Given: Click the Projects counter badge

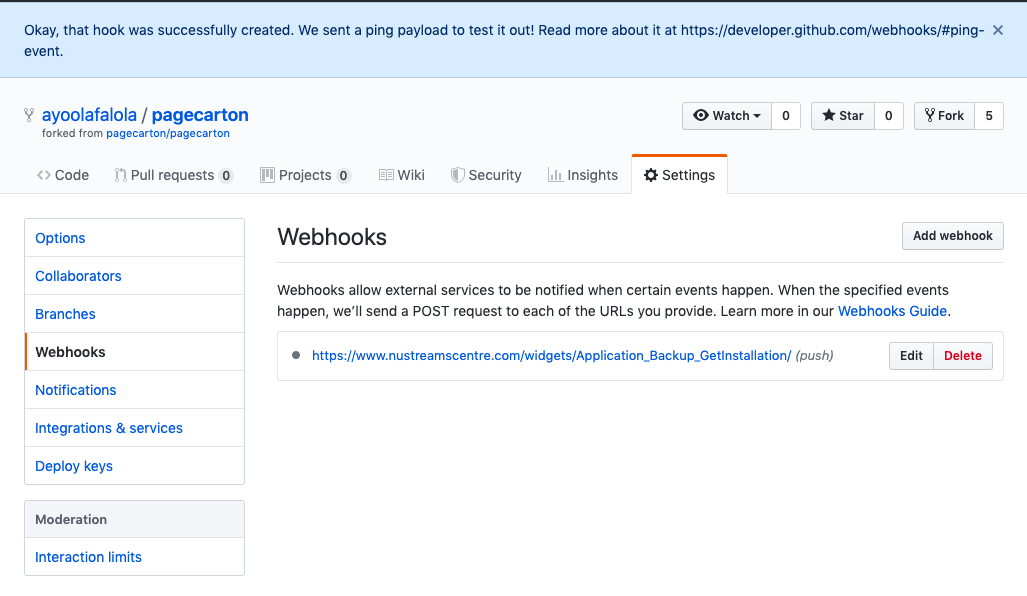Looking at the screenshot, I should (343, 176).
